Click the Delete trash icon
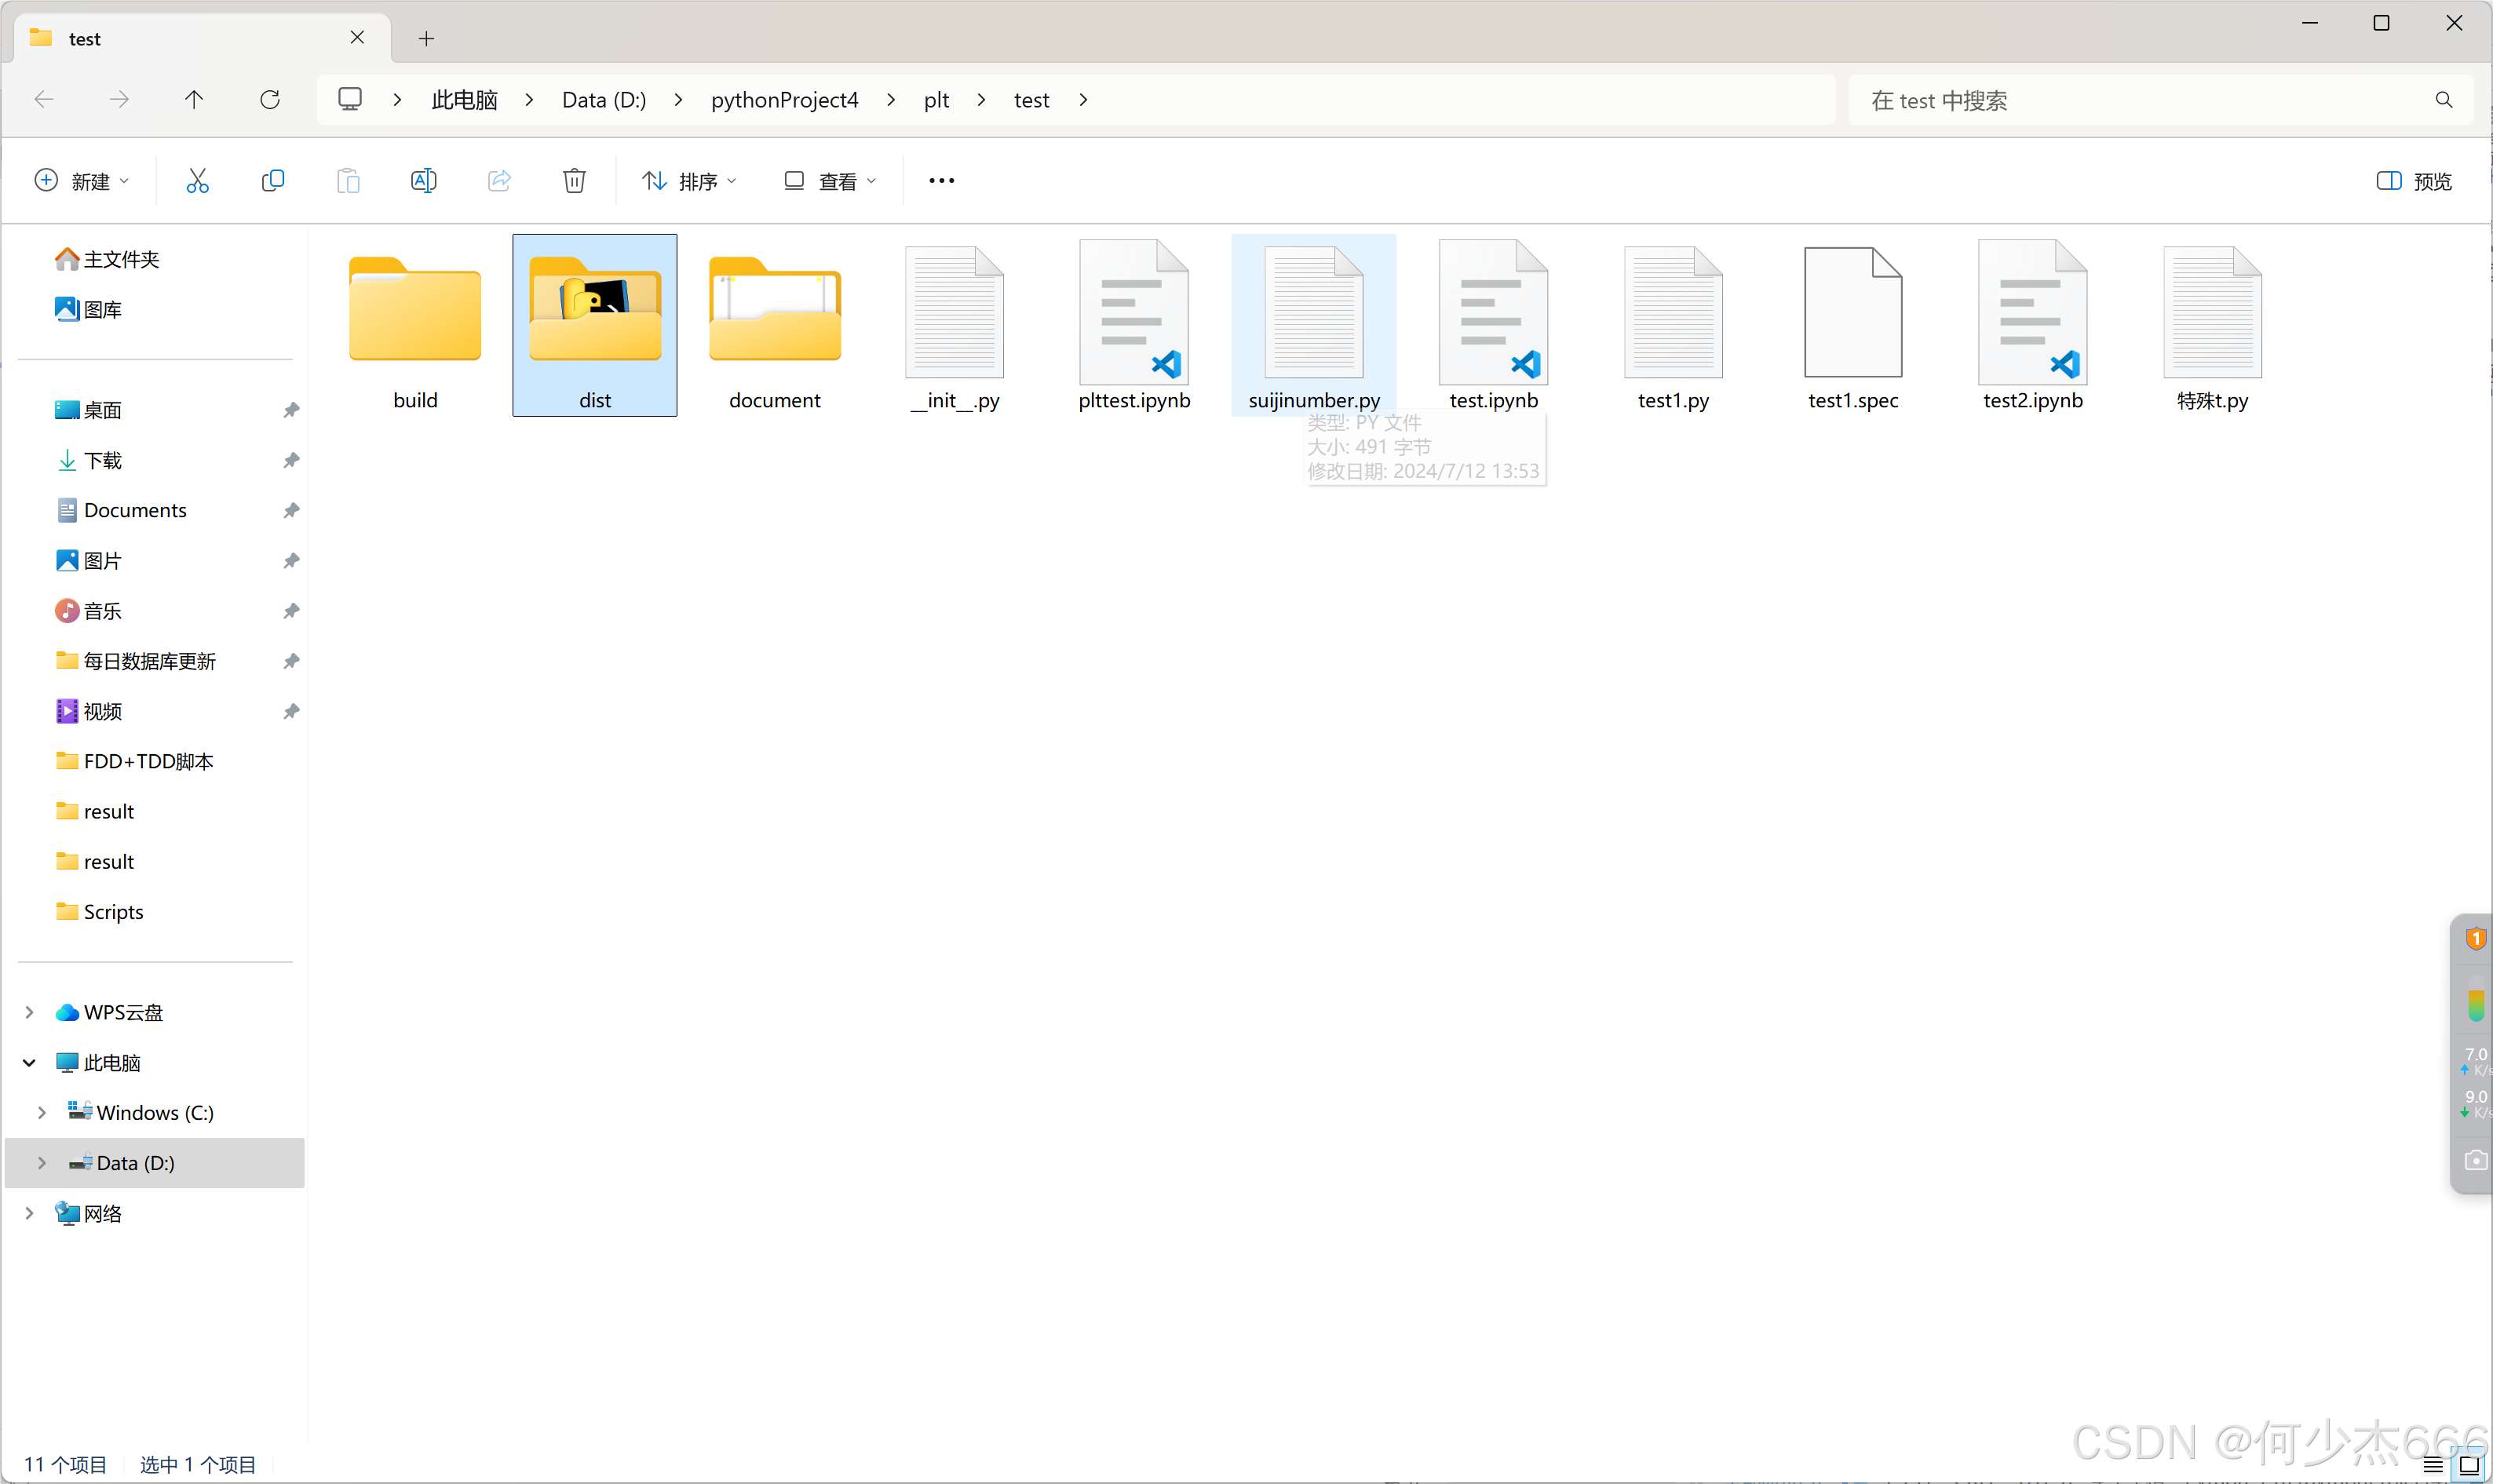This screenshot has width=2493, height=1484. [x=574, y=181]
